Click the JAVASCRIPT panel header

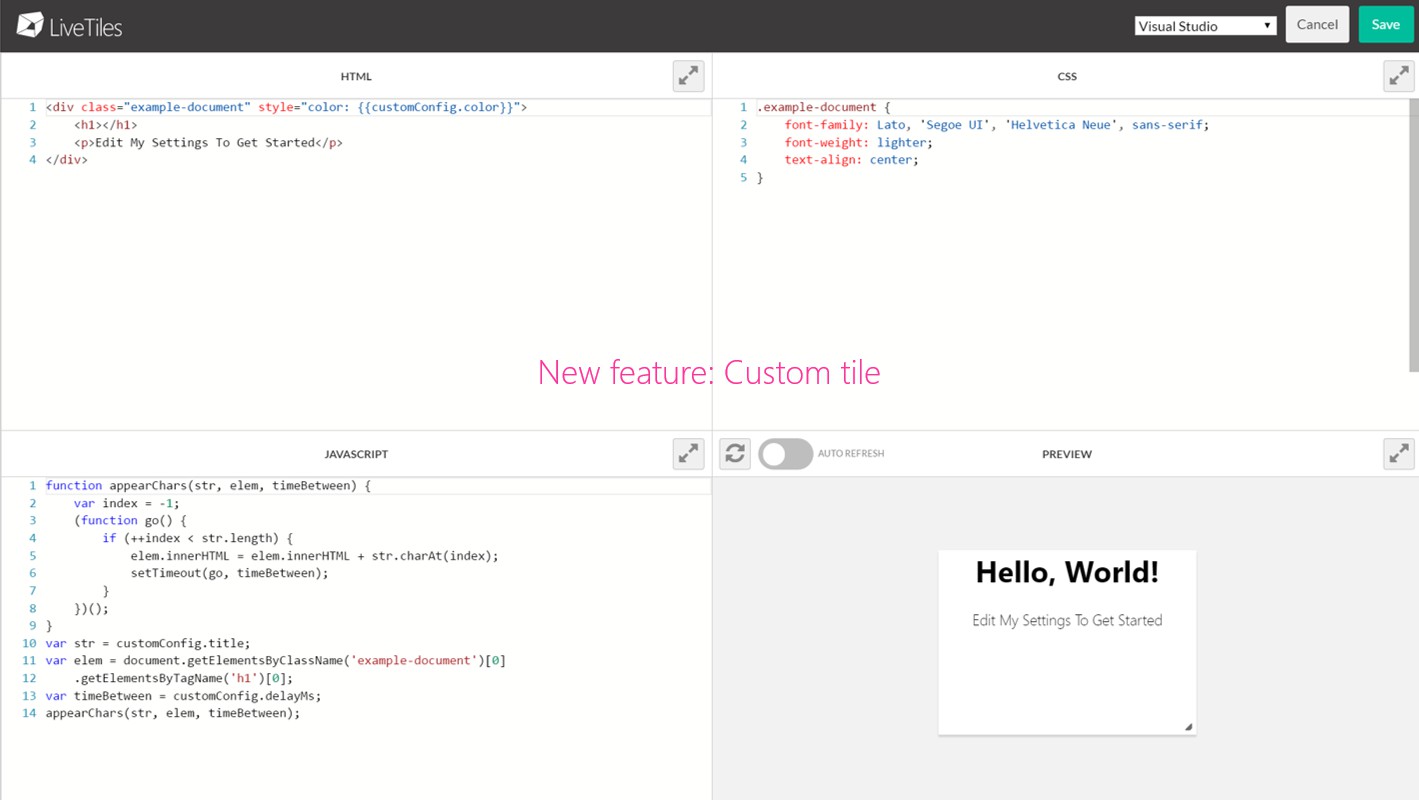[356, 454]
